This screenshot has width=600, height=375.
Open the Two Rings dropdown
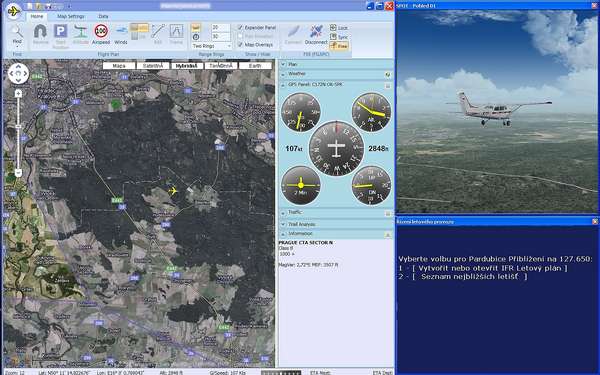tap(211, 46)
